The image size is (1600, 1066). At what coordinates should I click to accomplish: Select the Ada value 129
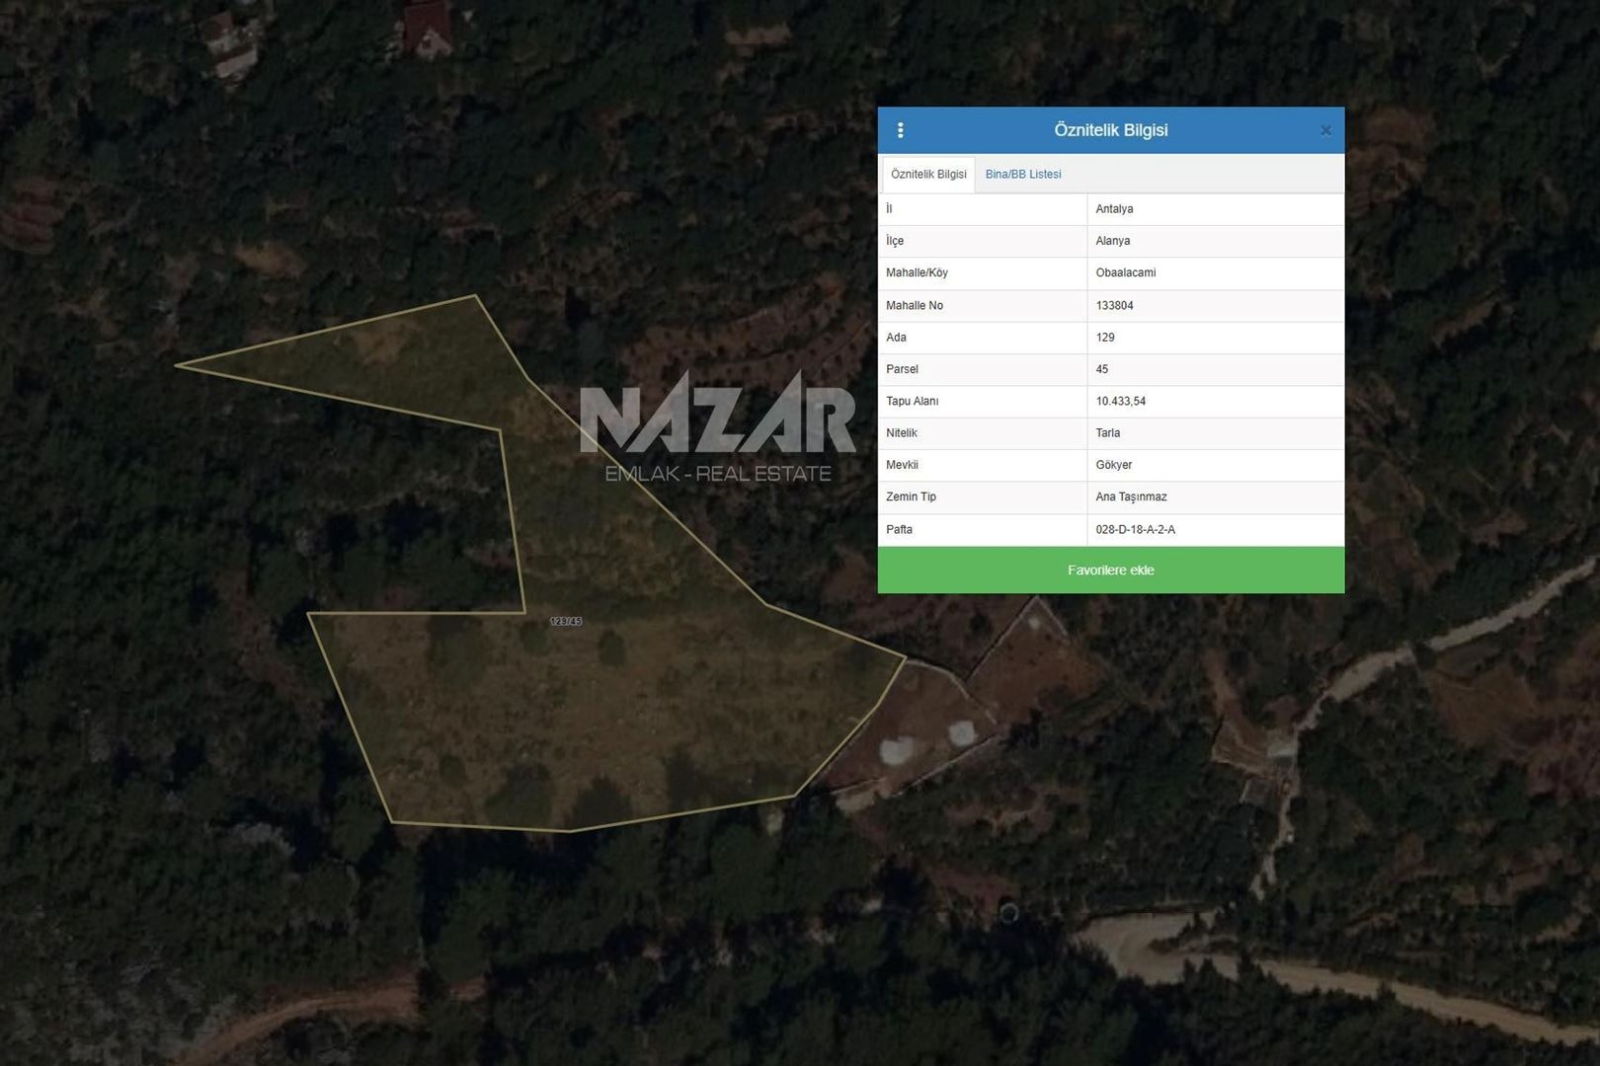tap(1215, 337)
